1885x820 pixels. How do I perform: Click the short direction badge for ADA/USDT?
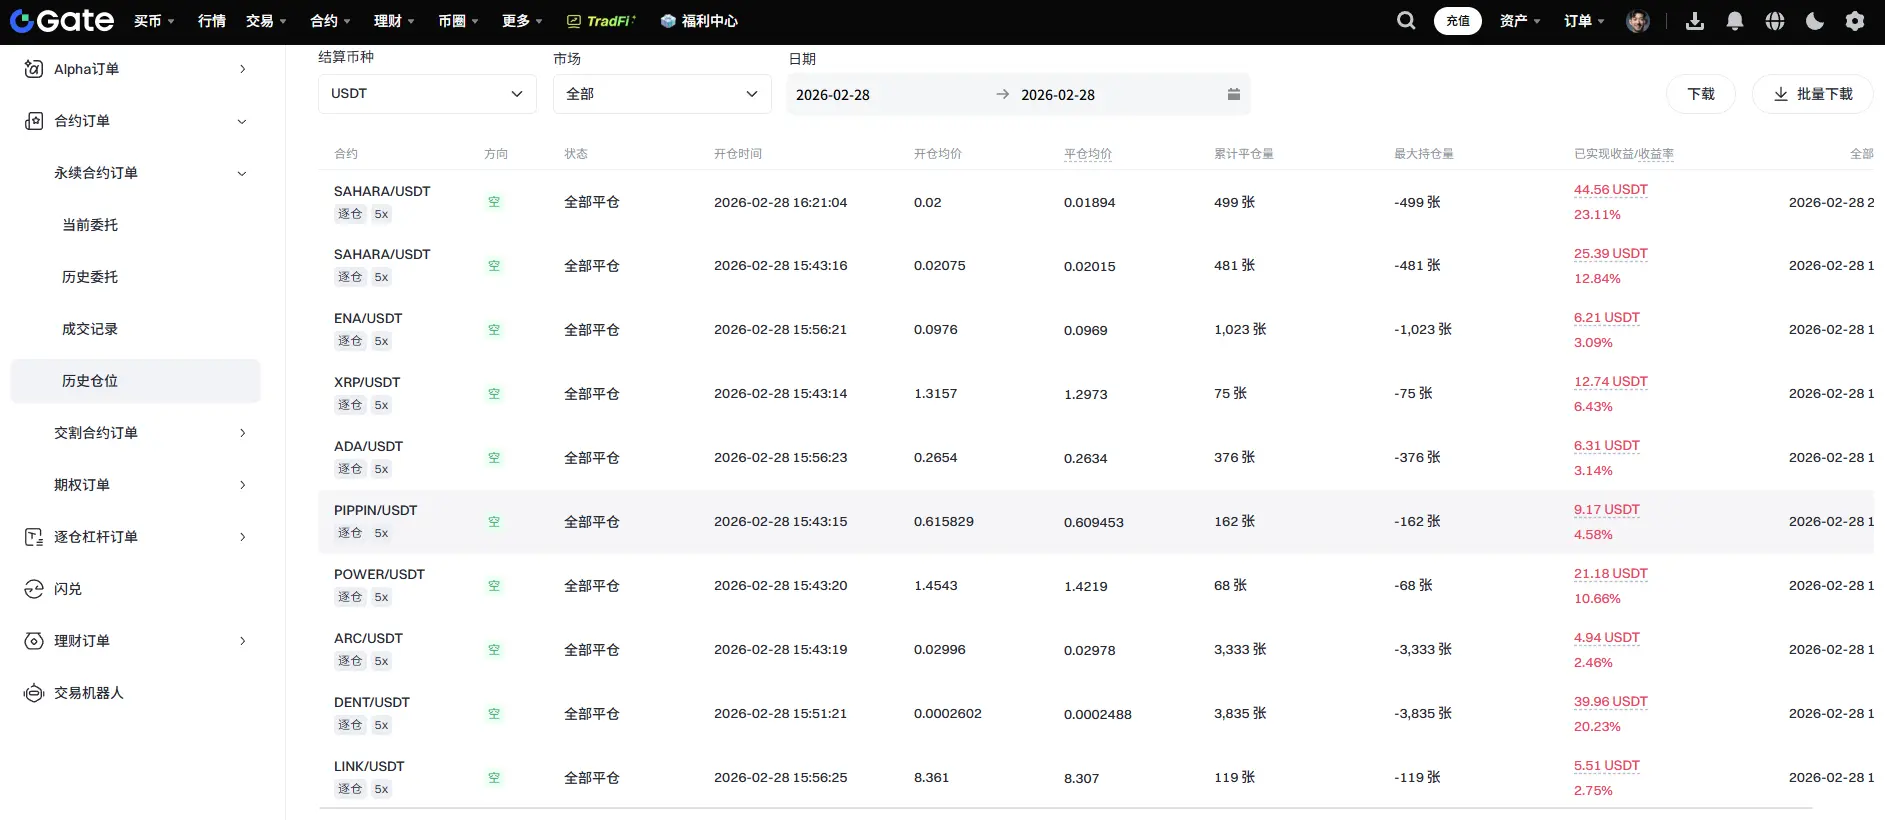[494, 458]
